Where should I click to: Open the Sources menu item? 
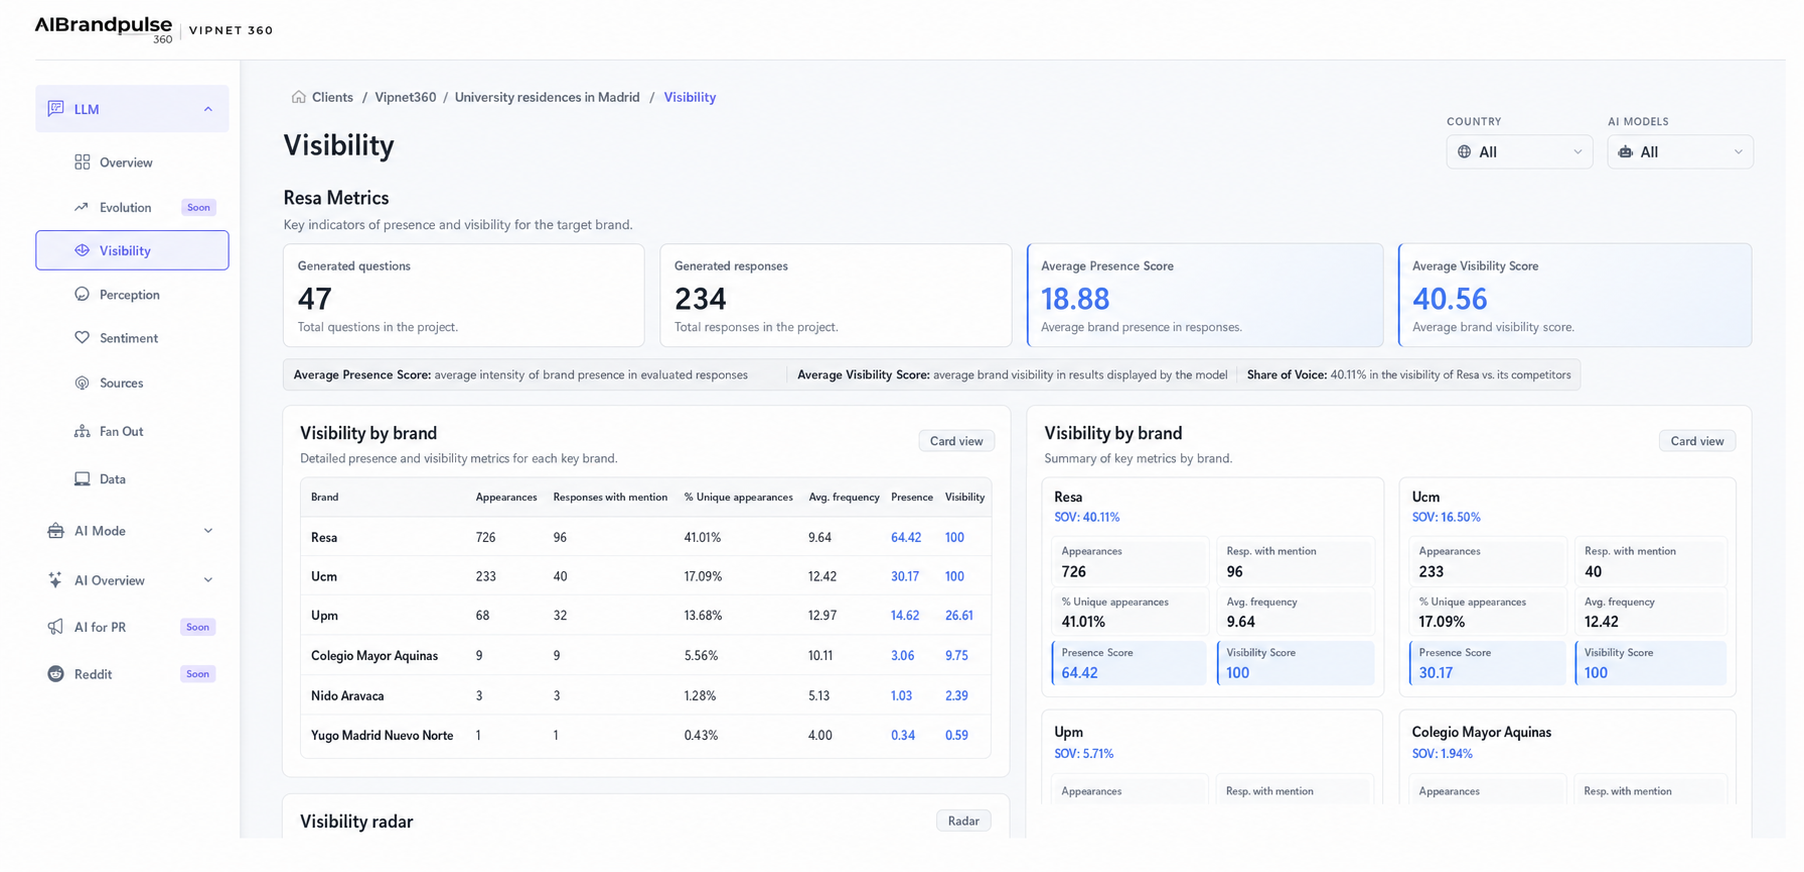click(132, 383)
